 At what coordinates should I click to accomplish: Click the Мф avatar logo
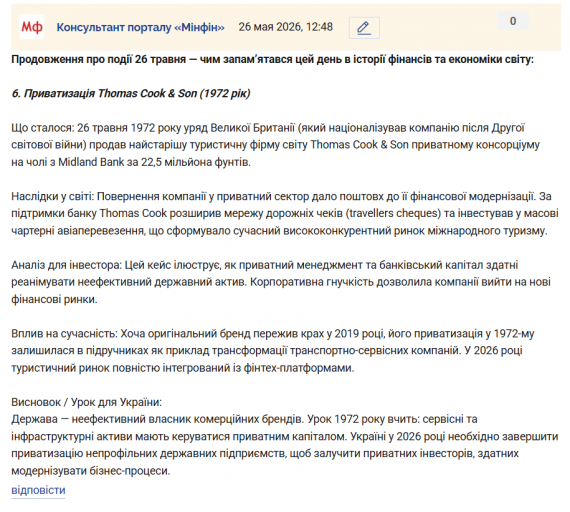pos(32,27)
